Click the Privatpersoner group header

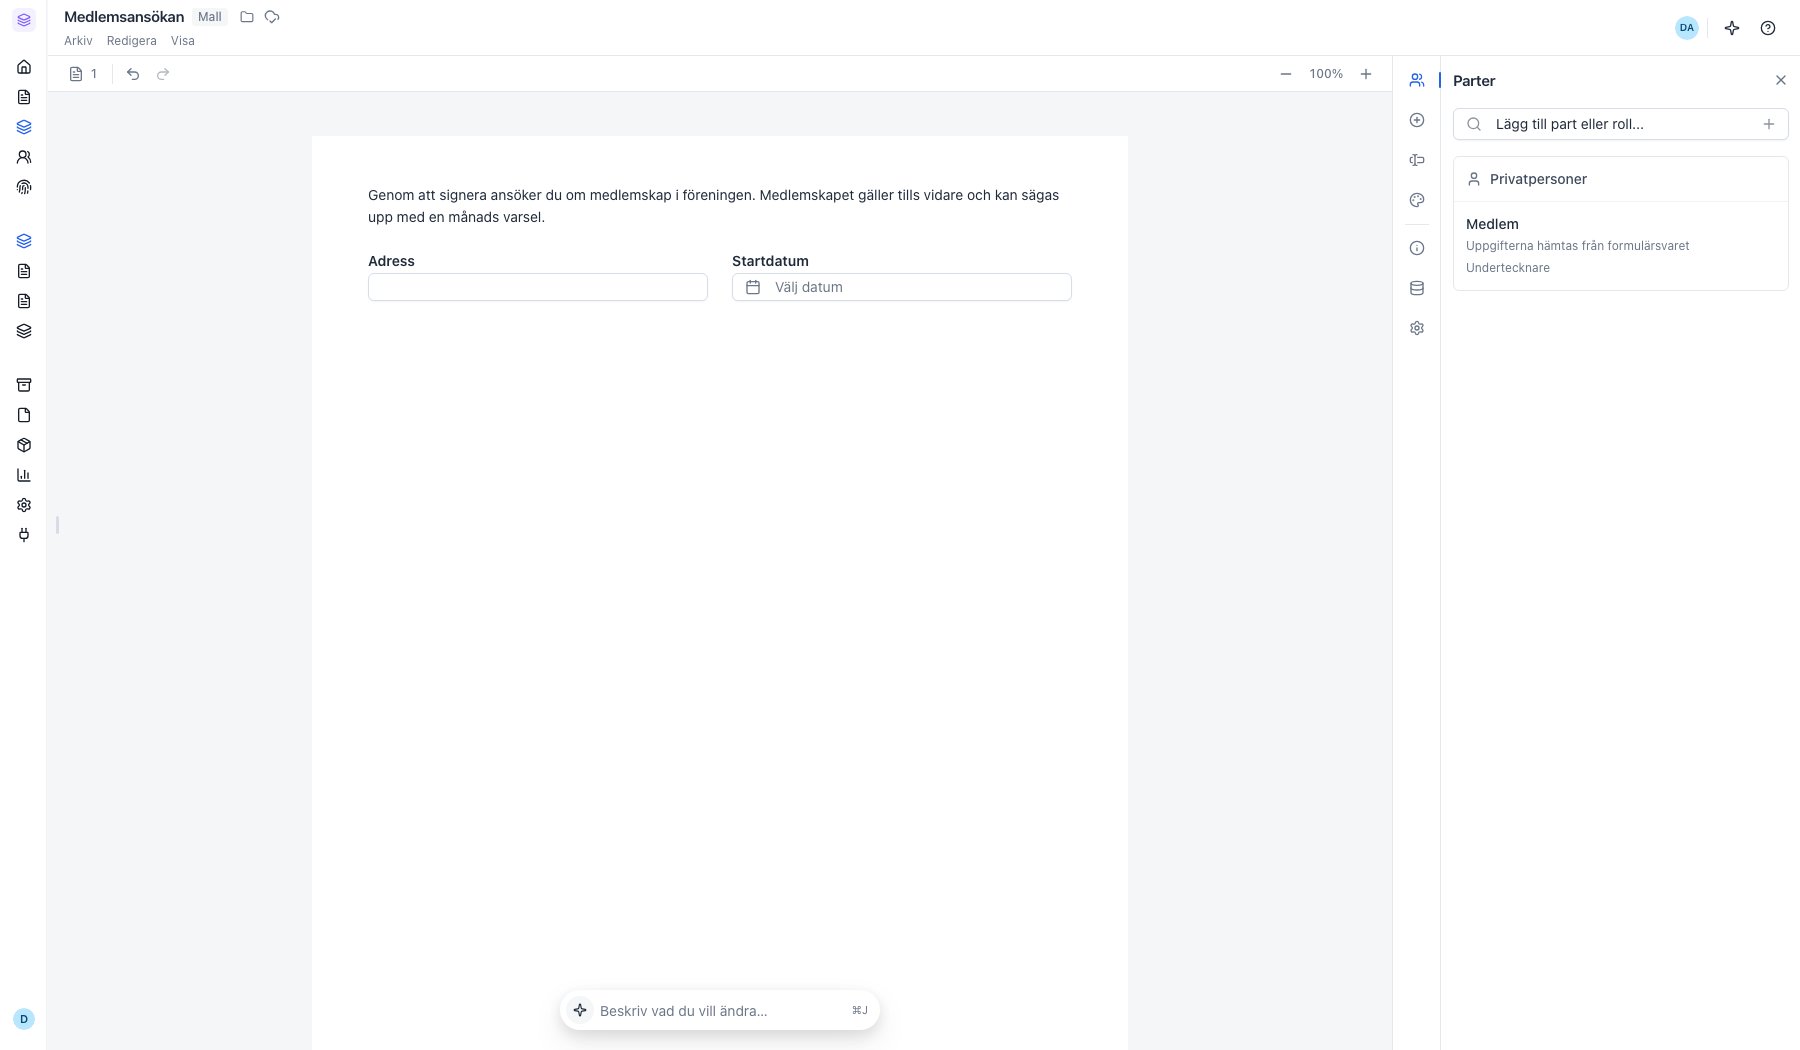pos(1620,179)
